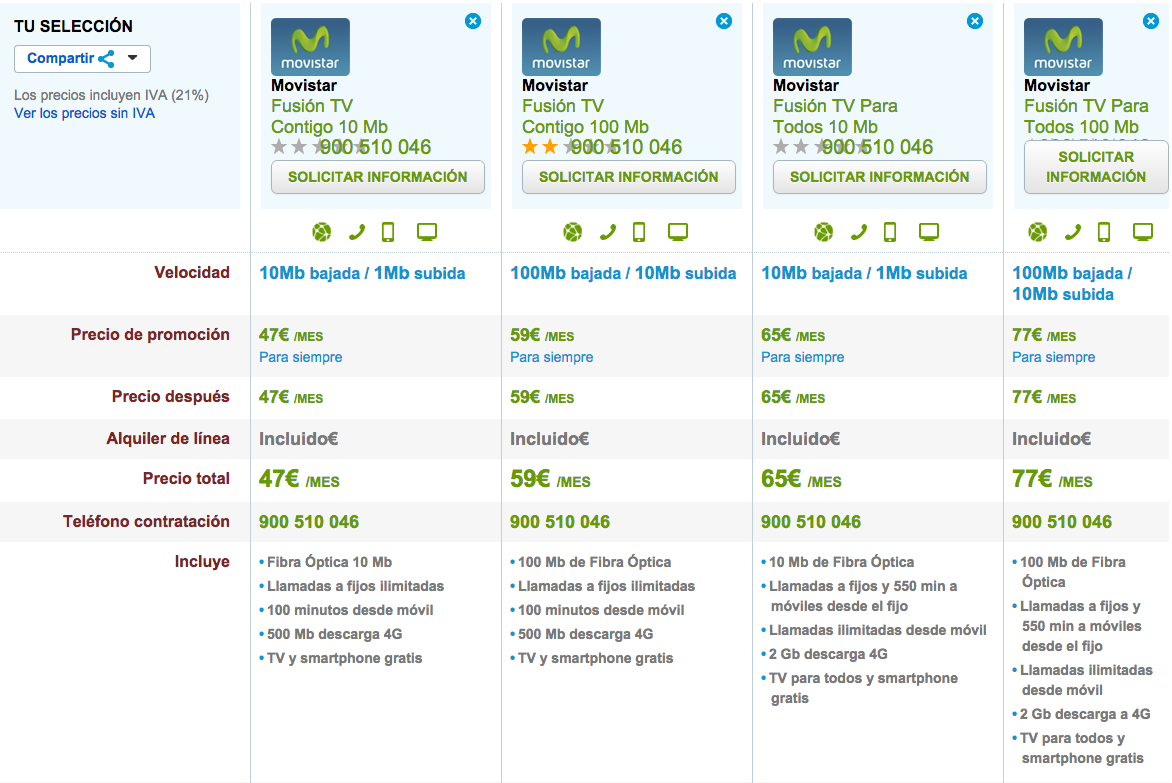Click '100Mb bajada / 10Mb subida' in second column

(623, 273)
